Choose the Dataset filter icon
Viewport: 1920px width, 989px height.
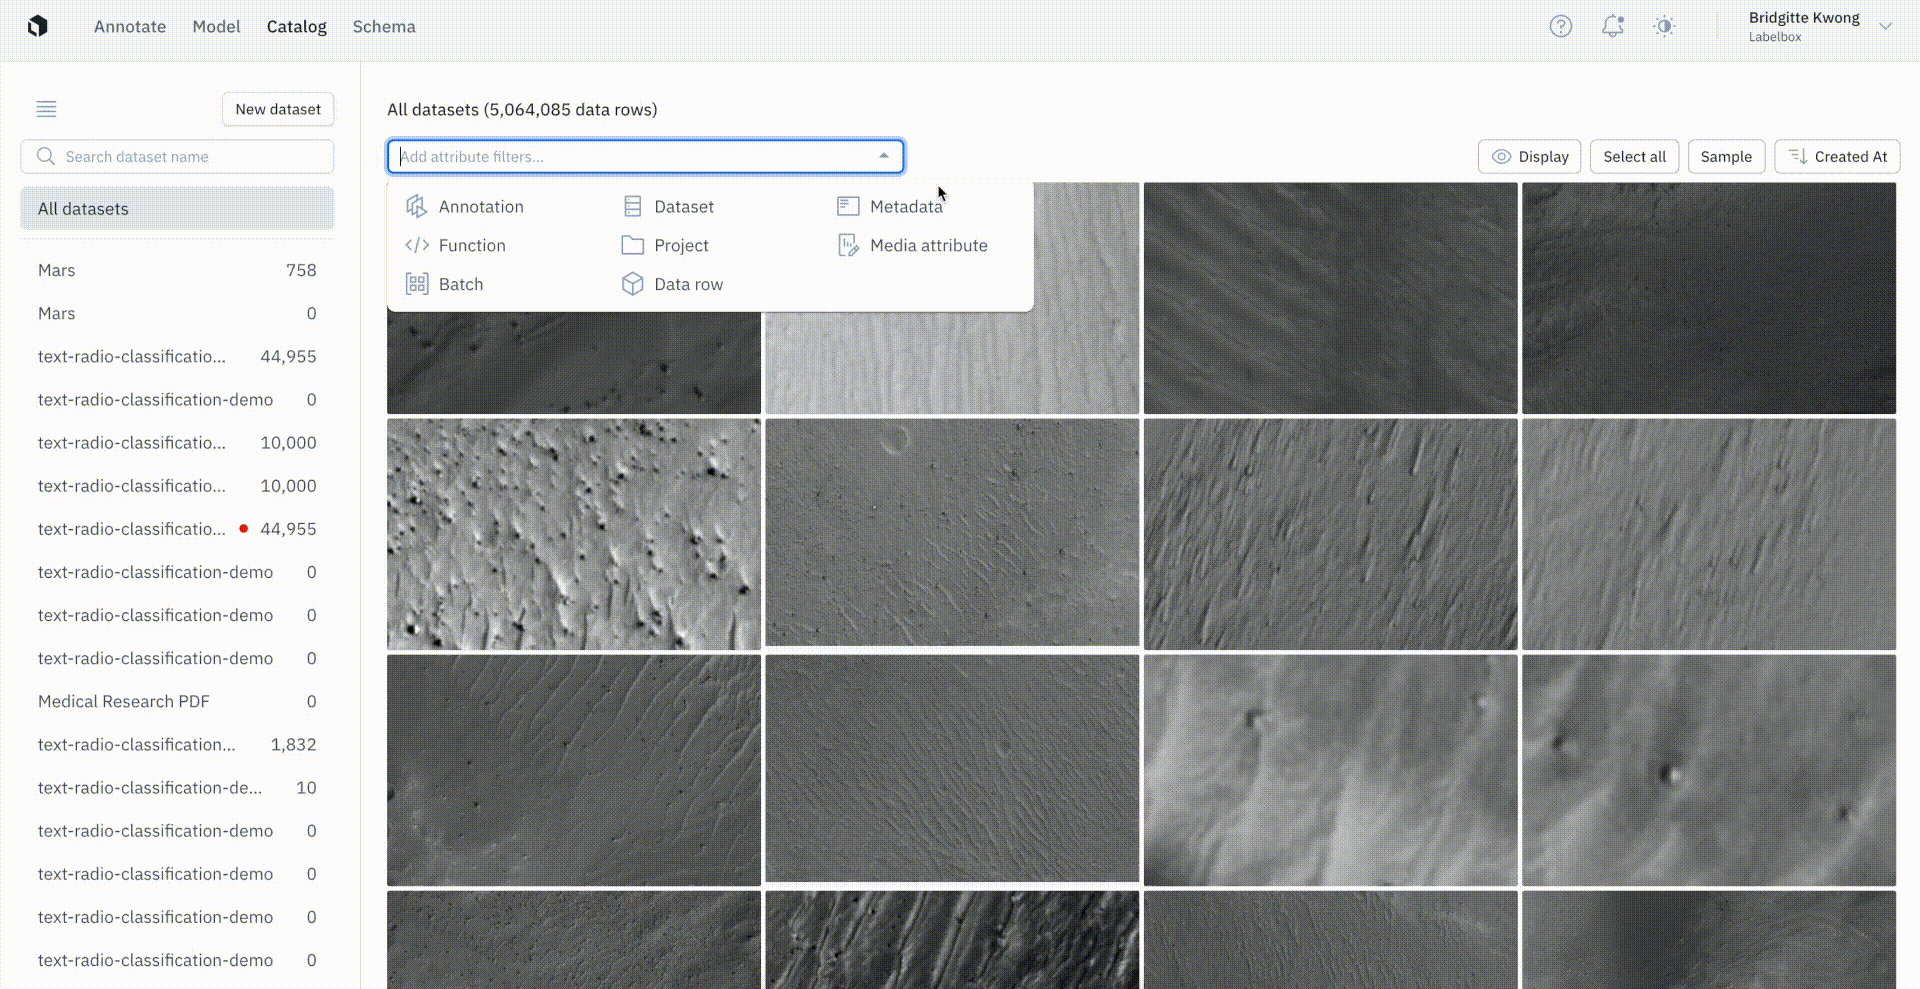point(632,207)
